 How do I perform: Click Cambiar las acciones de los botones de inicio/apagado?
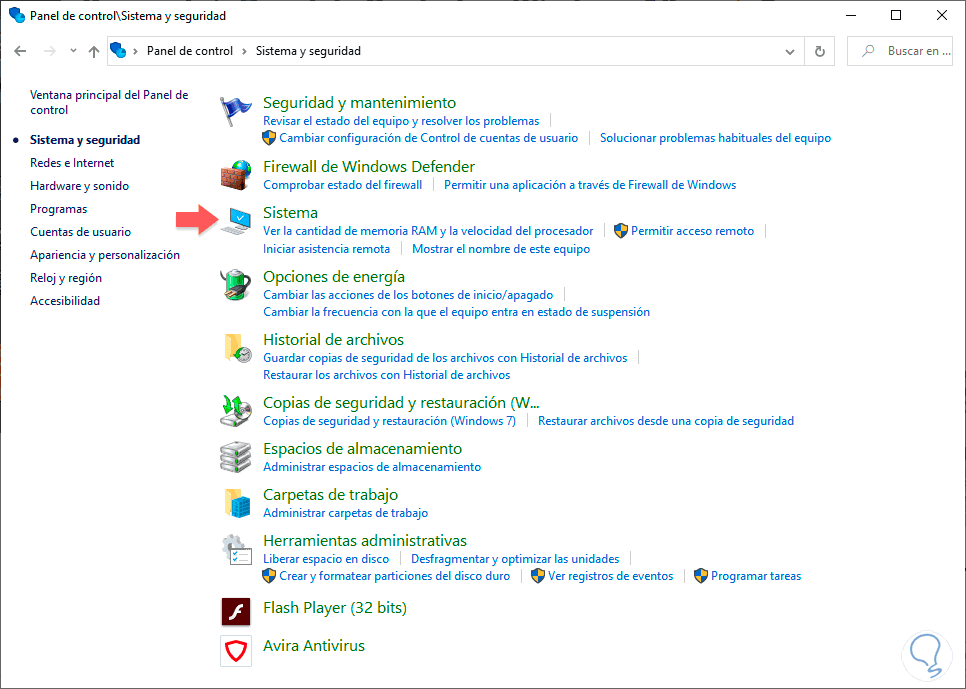click(408, 295)
